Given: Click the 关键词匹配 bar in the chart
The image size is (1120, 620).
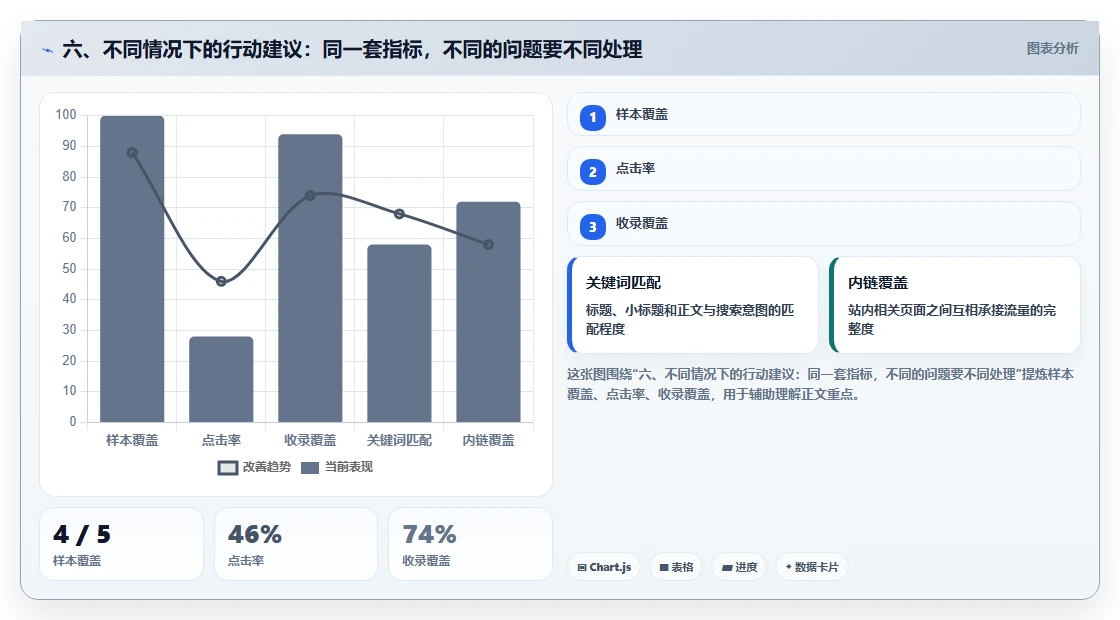Looking at the screenshot, I should tap(399, 333).
